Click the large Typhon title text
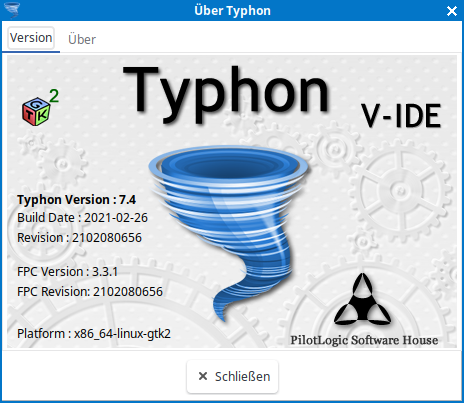This screenshot has height=403, width=464. click(x=227, y=93)
